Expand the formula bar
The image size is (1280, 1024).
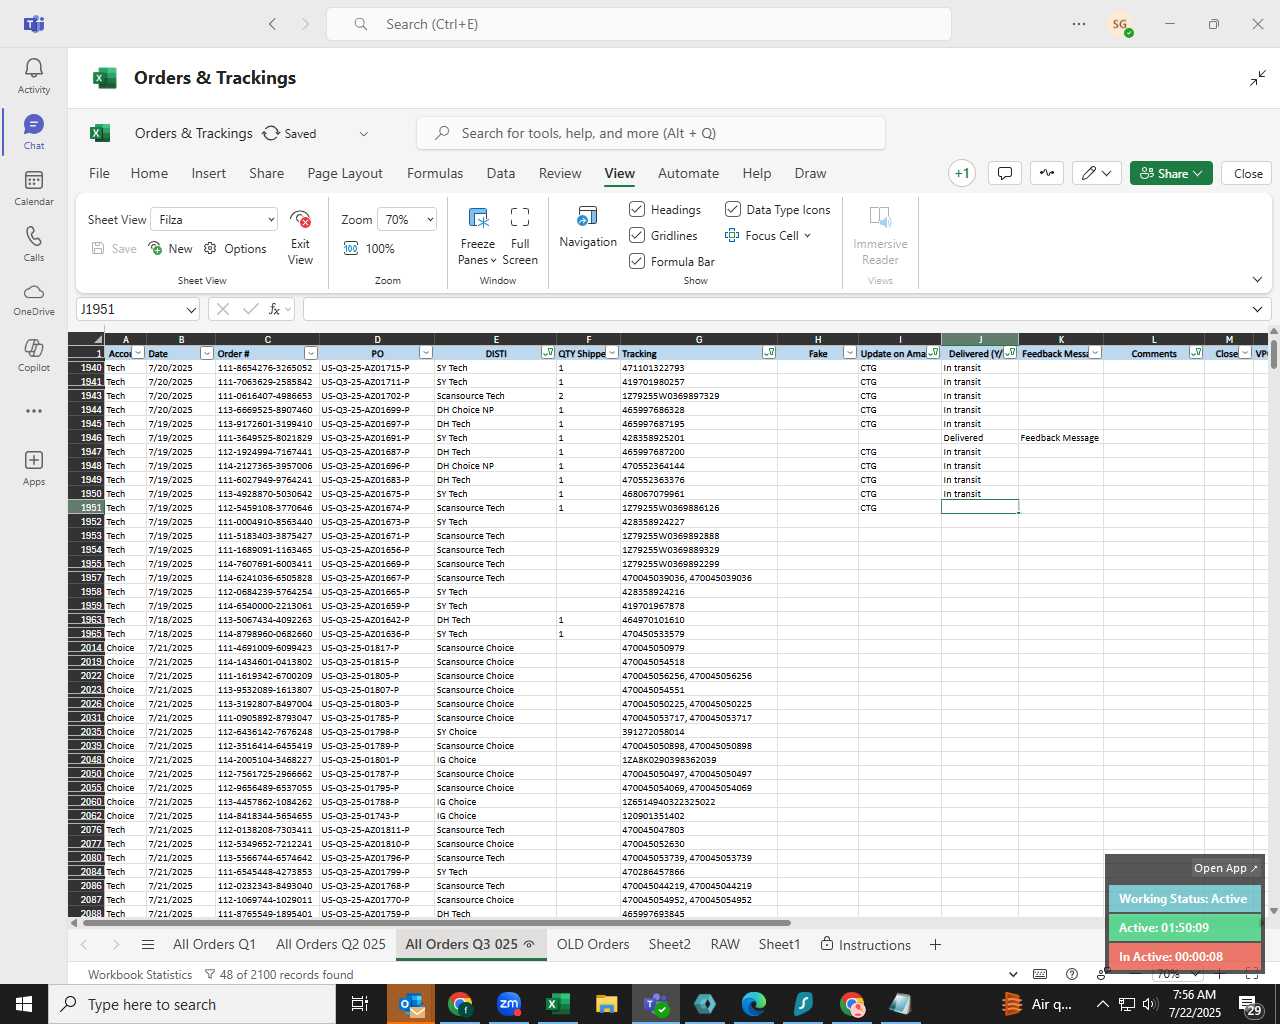[1257, 309]
